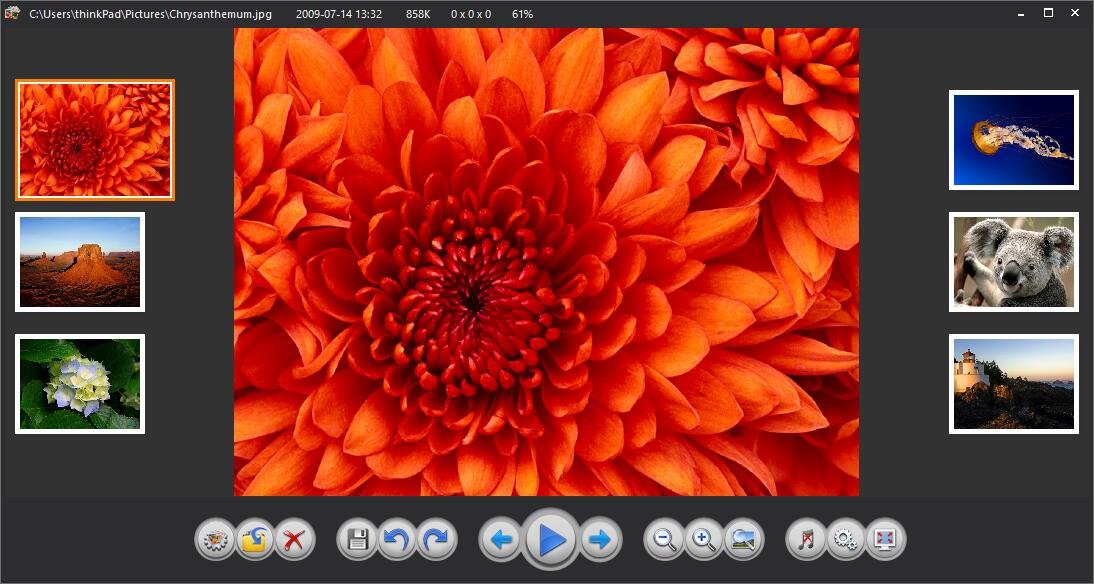Image resolution: width=1094 pixels, height=584 pixels.
Task: Zoom in with the plus magnifier
Action: point(703,541)
